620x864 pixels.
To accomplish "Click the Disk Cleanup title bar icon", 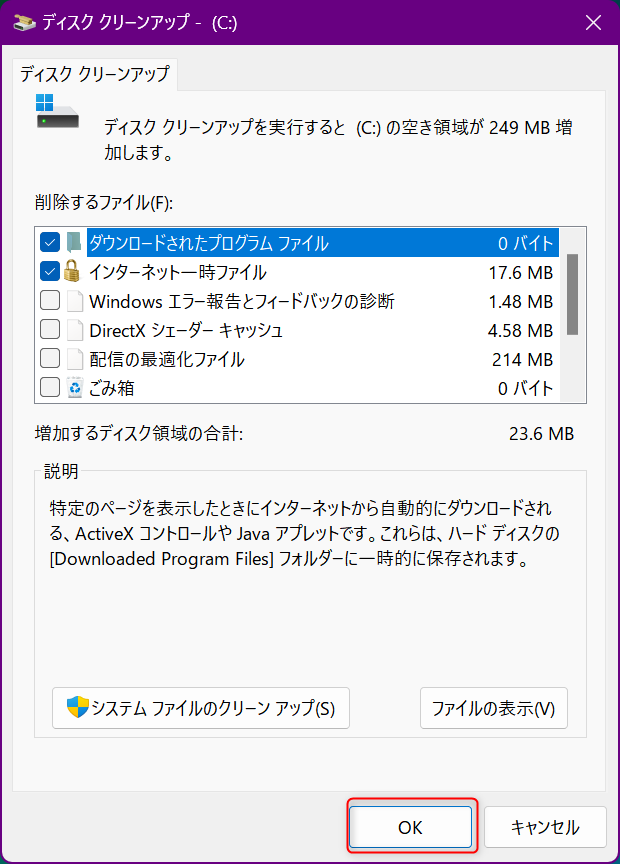I will [25, 23].
